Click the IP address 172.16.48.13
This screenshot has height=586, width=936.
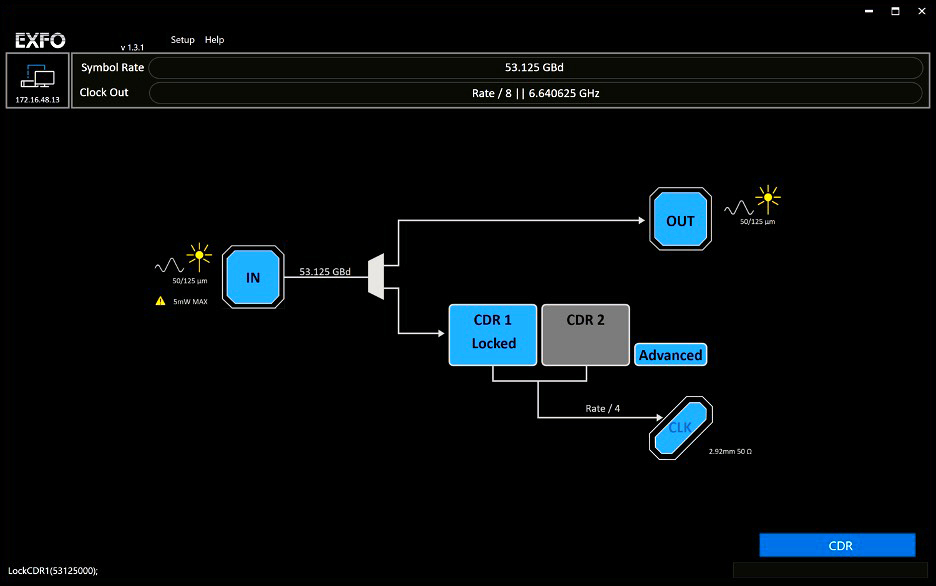pos(38,100)
